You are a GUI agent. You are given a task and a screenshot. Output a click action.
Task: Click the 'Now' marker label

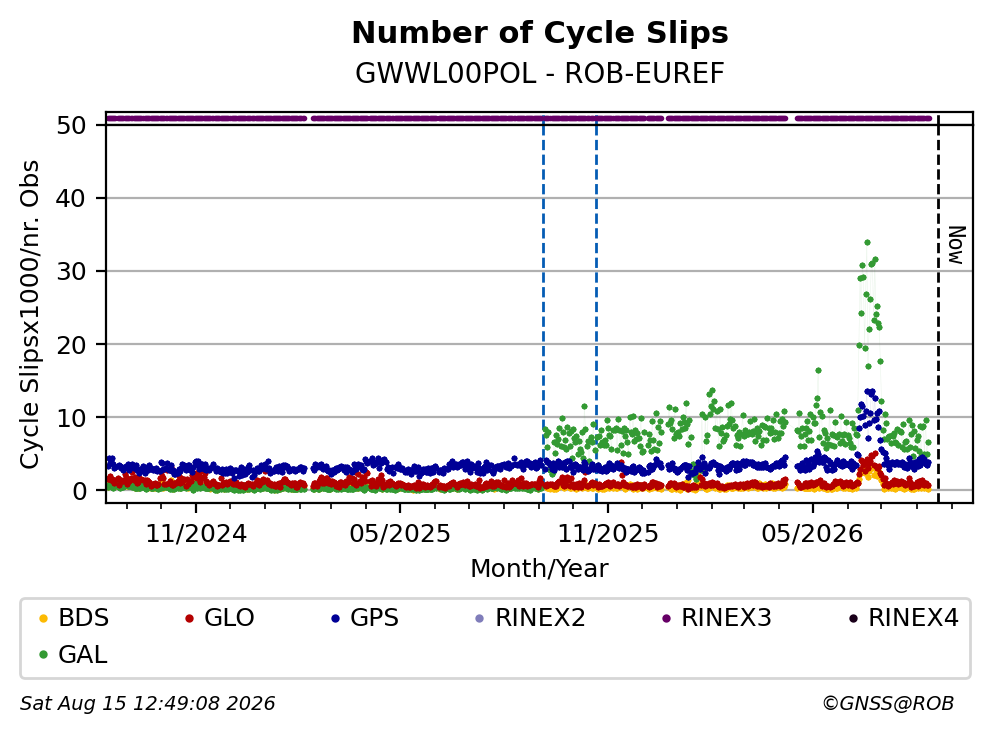[x=957, y=246]
